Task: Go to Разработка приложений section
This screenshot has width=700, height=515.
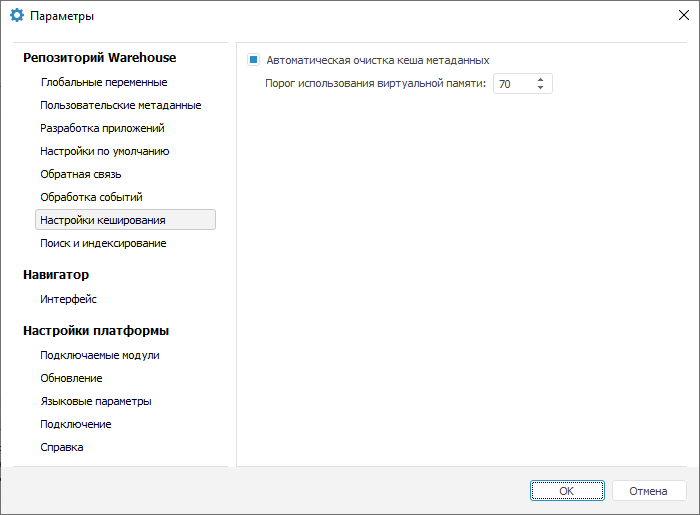Action: tap(102, 128)
